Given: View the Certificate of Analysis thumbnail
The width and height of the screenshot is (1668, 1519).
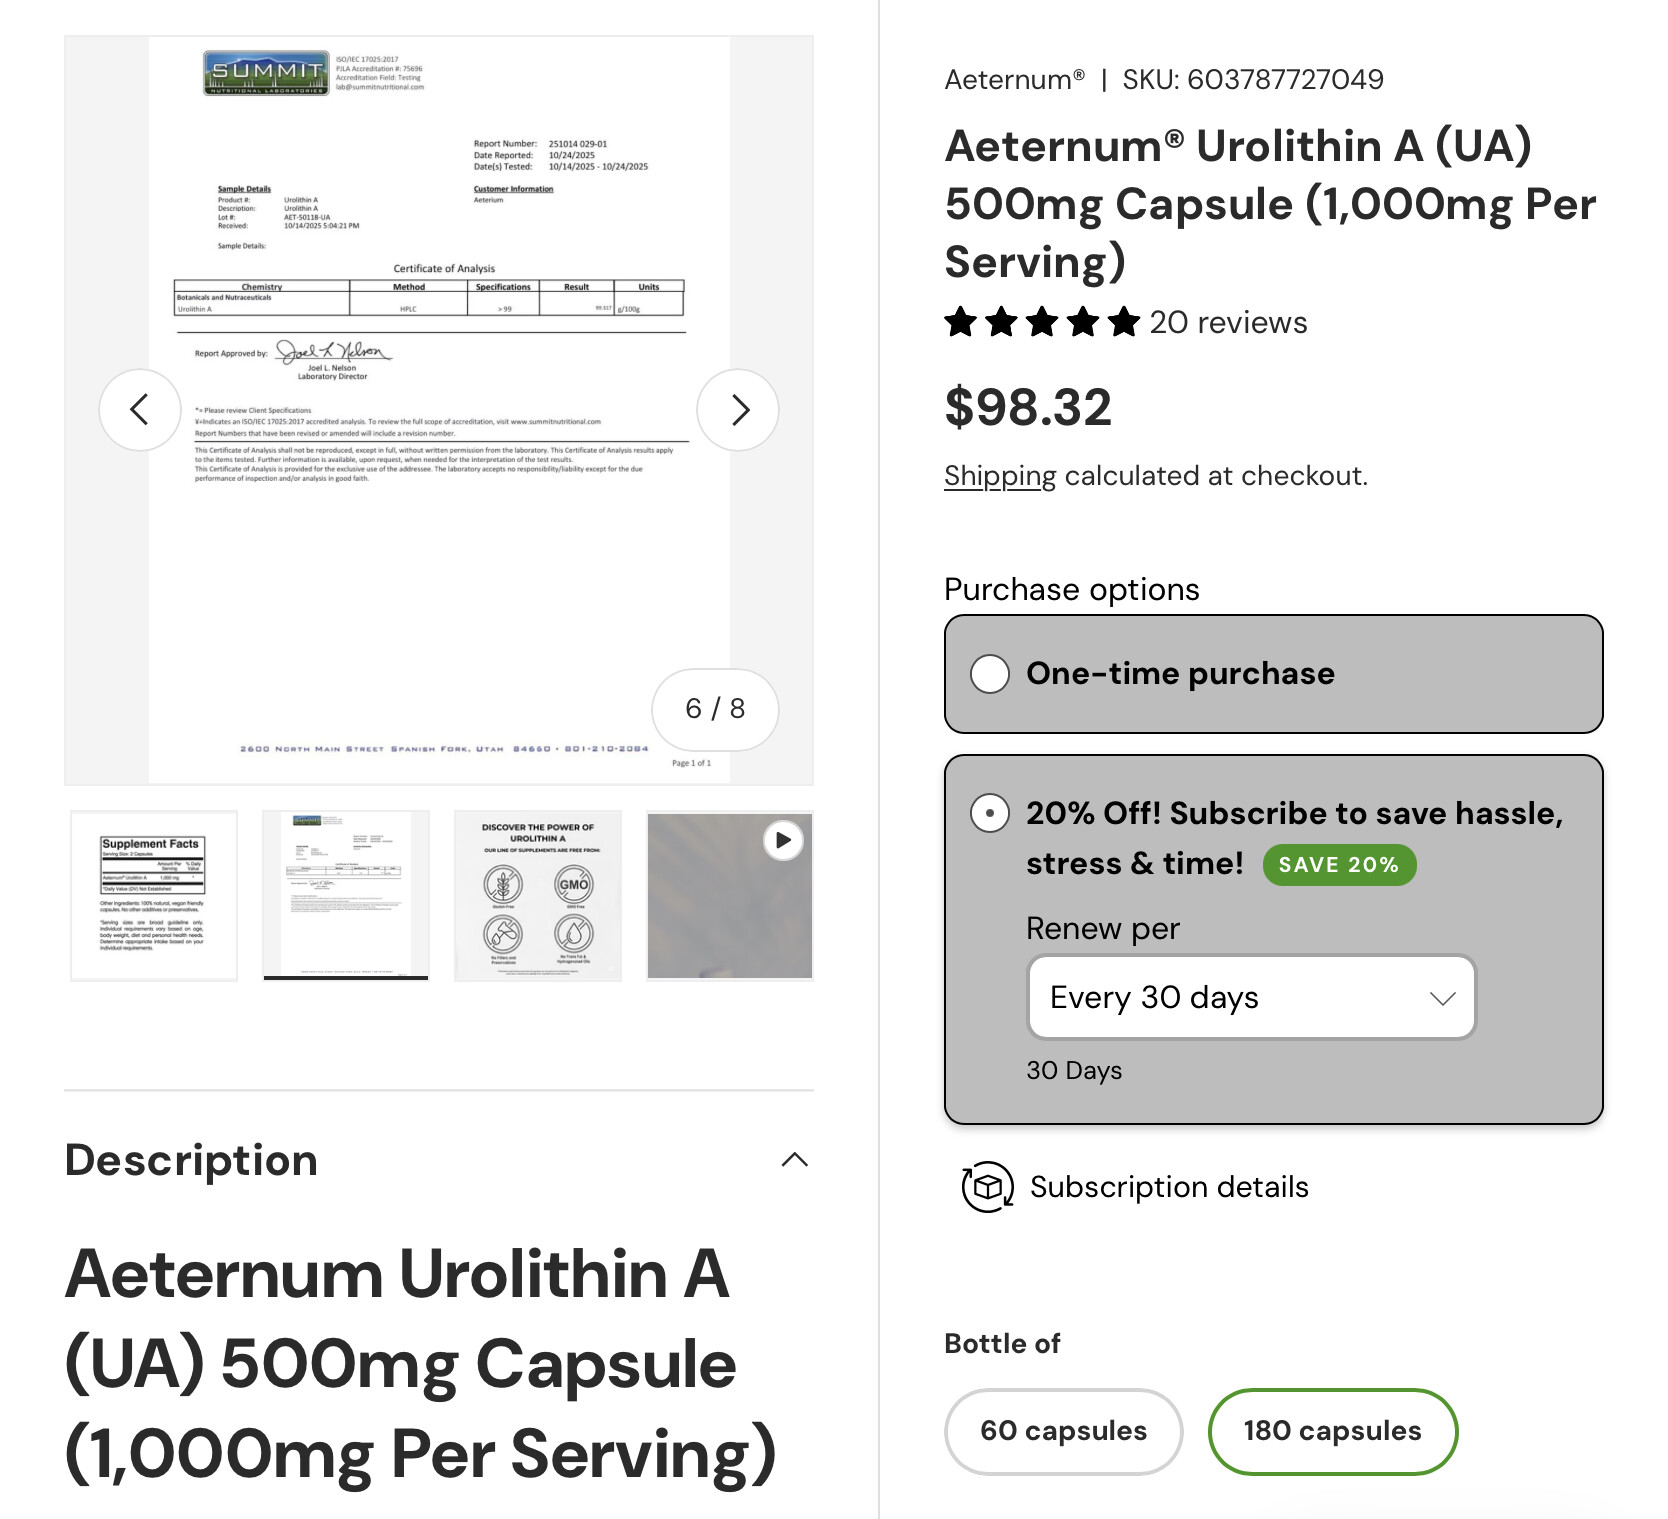Looking at the screenshot, I should pyautogui.click(x=346, y=895).
